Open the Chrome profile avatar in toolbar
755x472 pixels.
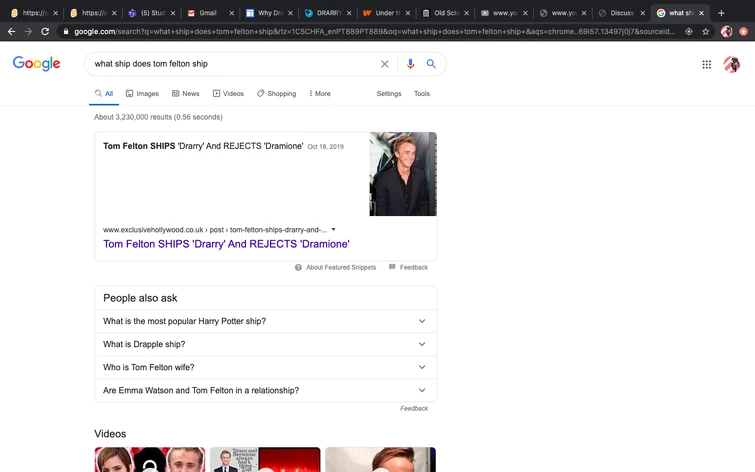727,32
